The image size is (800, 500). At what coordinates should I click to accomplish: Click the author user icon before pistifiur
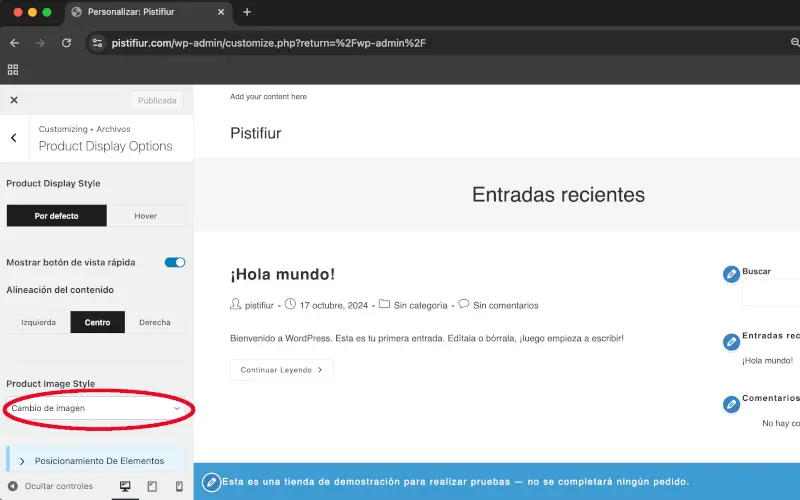tap(235, 304)
